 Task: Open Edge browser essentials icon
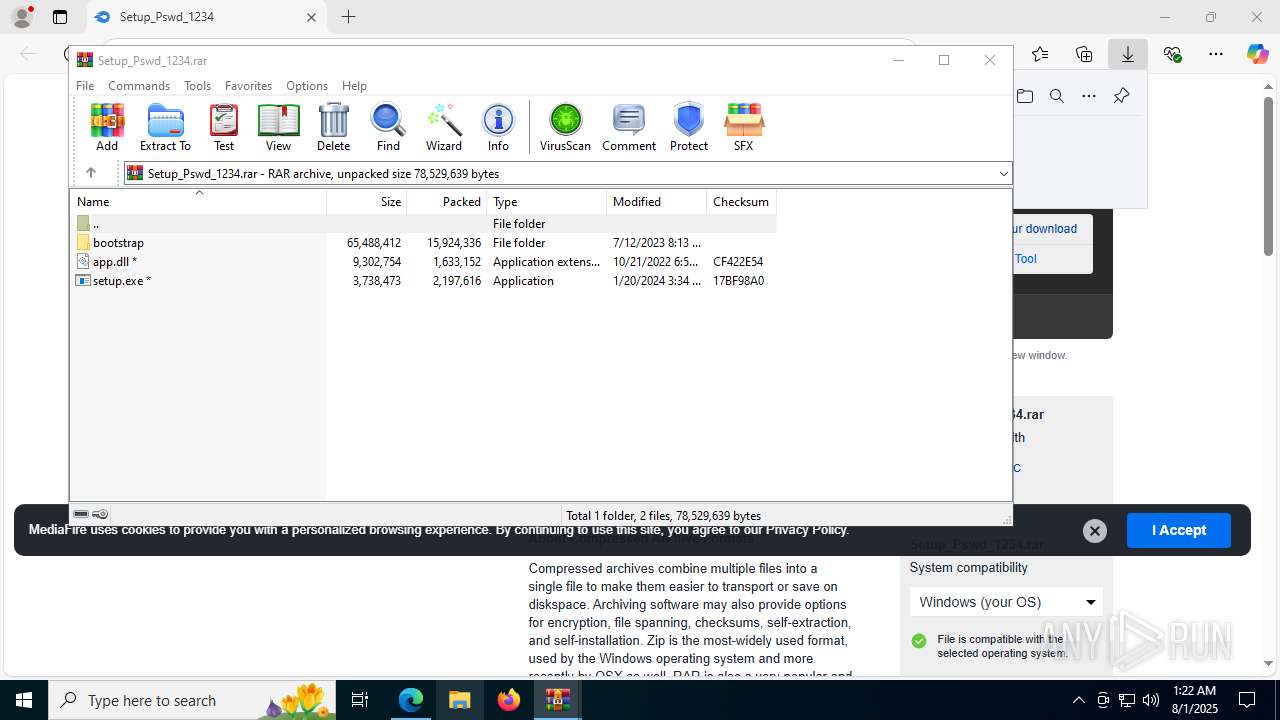1172,54
